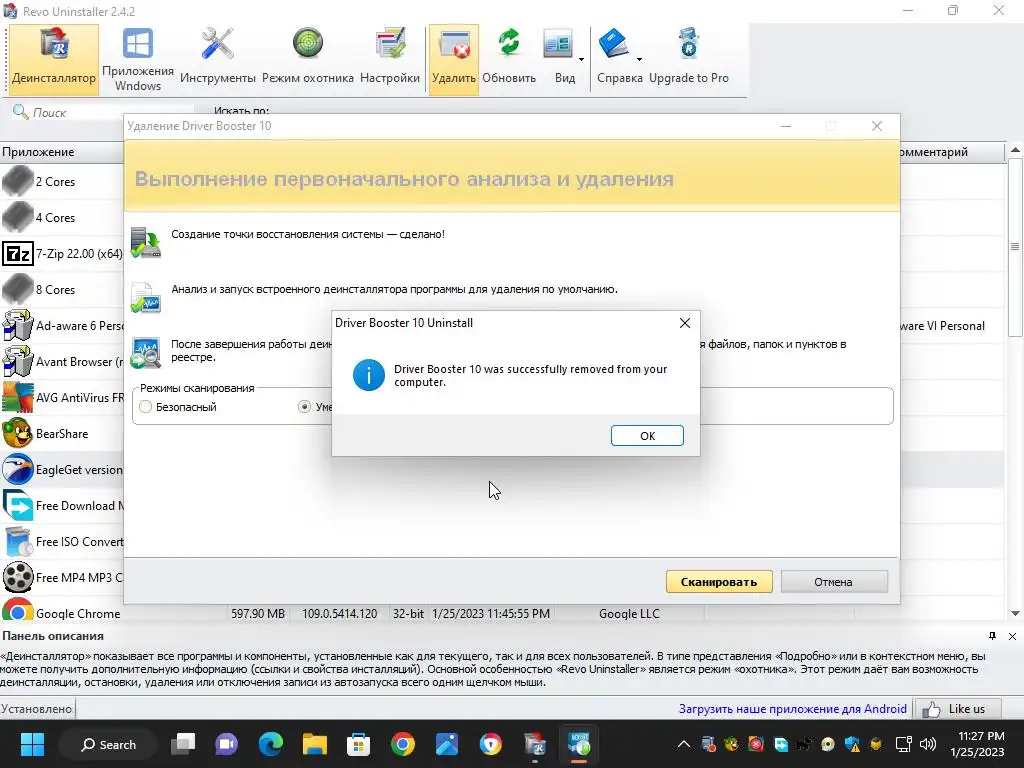Open File Explorer from taskbar
The image size is (1024, 768).
(315, 744)
